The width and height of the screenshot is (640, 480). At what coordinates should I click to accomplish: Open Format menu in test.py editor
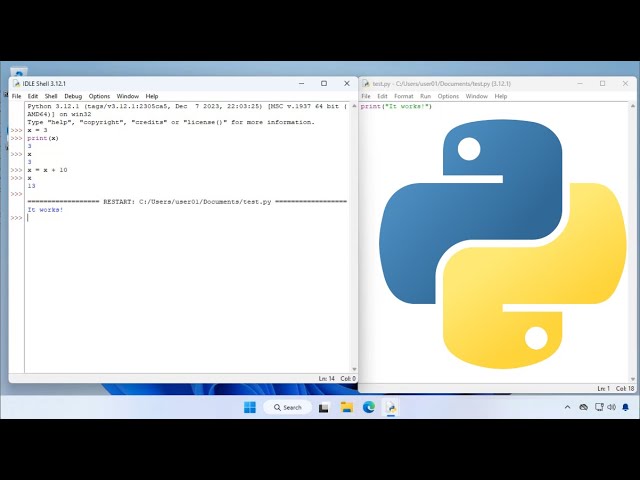tap(404, 96)
